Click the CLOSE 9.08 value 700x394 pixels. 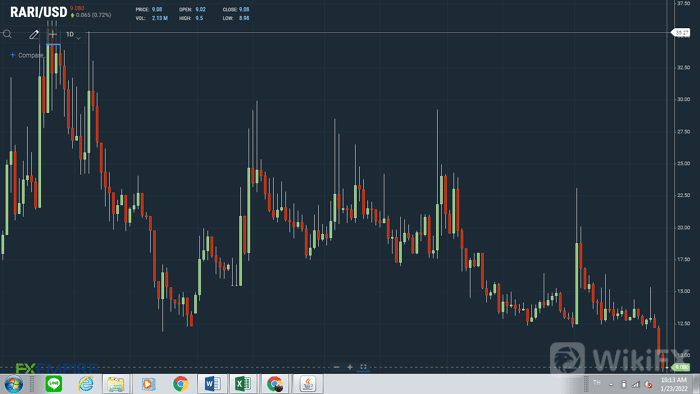pyautogui.click(x=244, y=9)
